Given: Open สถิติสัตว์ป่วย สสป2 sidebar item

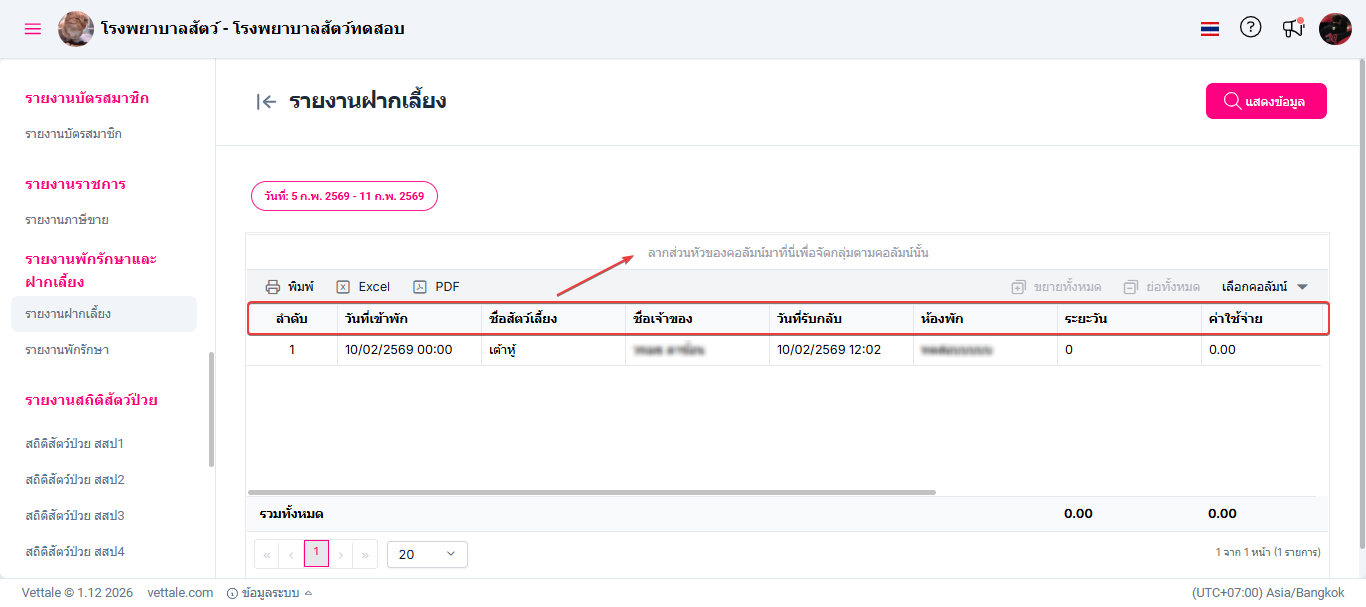Looking at the screenshot, I should [x=75, y=480].
